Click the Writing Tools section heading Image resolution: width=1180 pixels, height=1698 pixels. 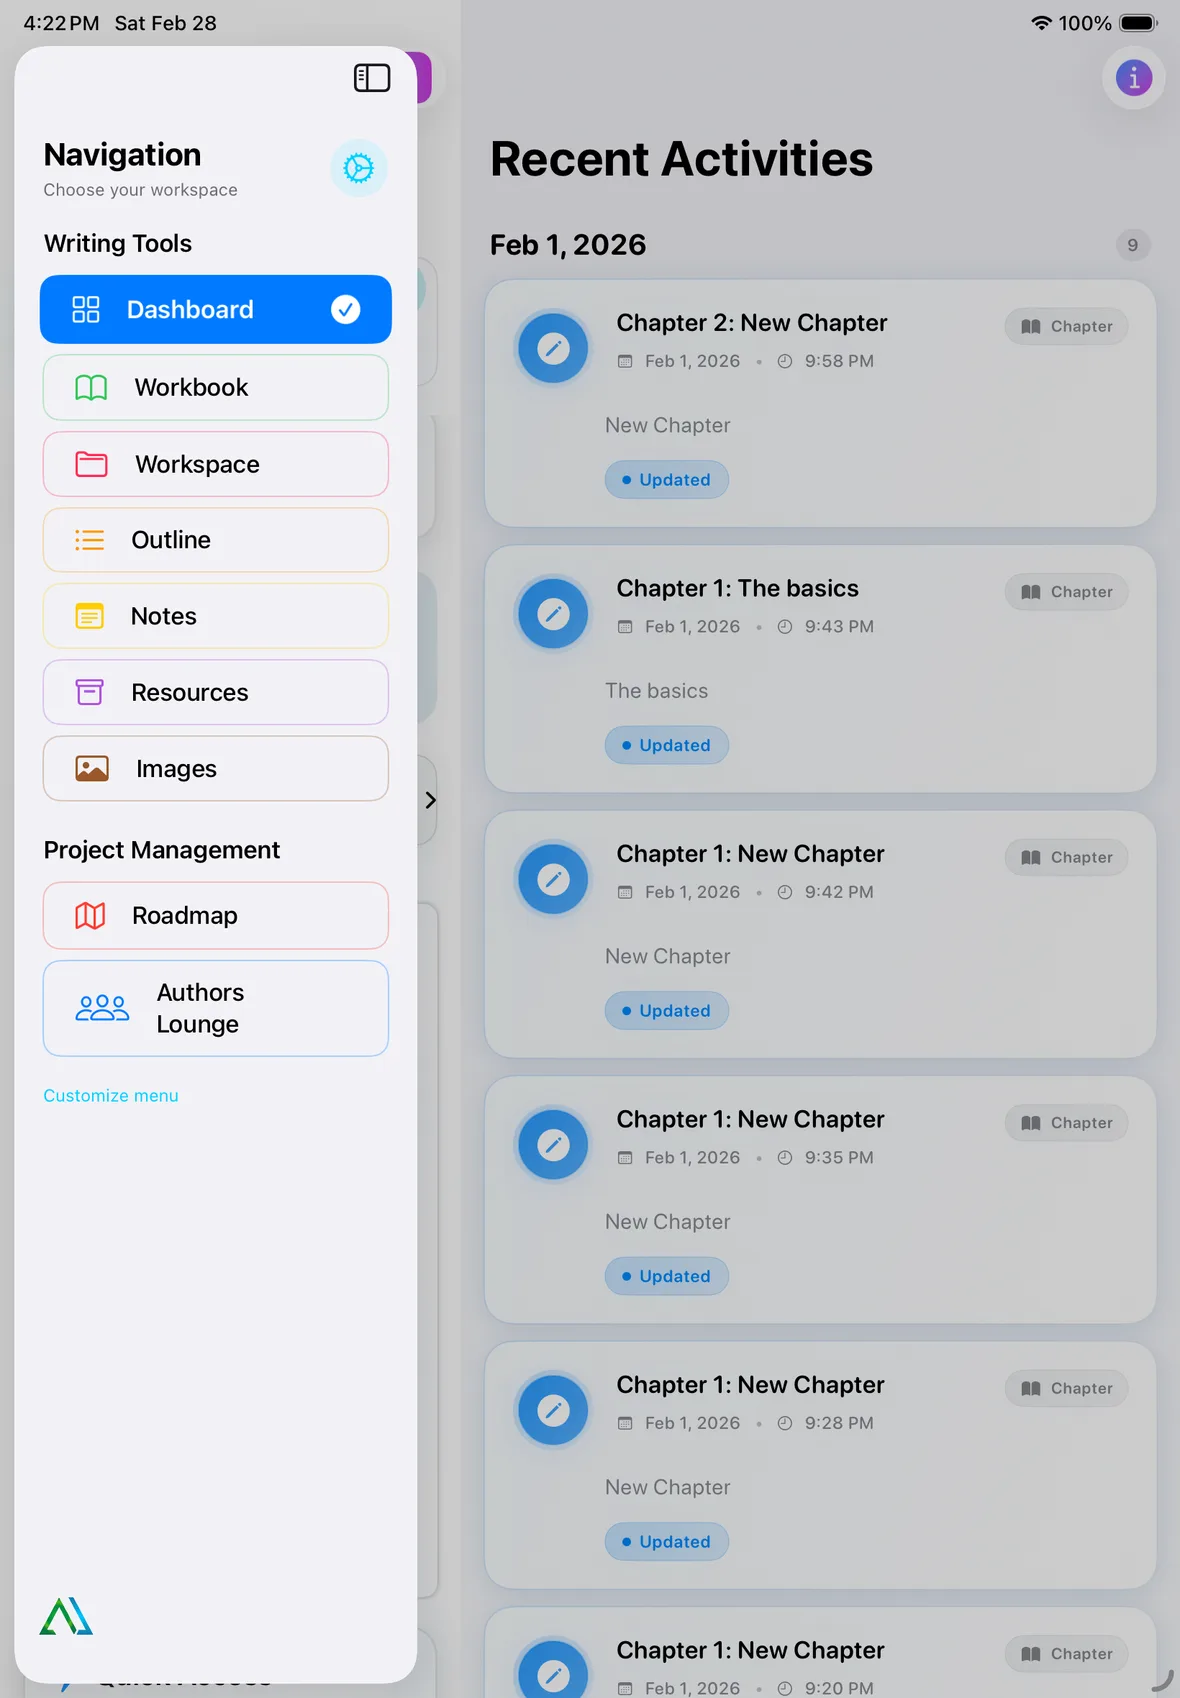(x=118, y=243)
